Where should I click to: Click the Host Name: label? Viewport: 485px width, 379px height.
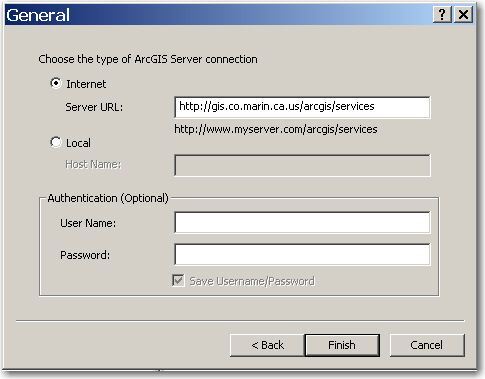tap(93, 164)
